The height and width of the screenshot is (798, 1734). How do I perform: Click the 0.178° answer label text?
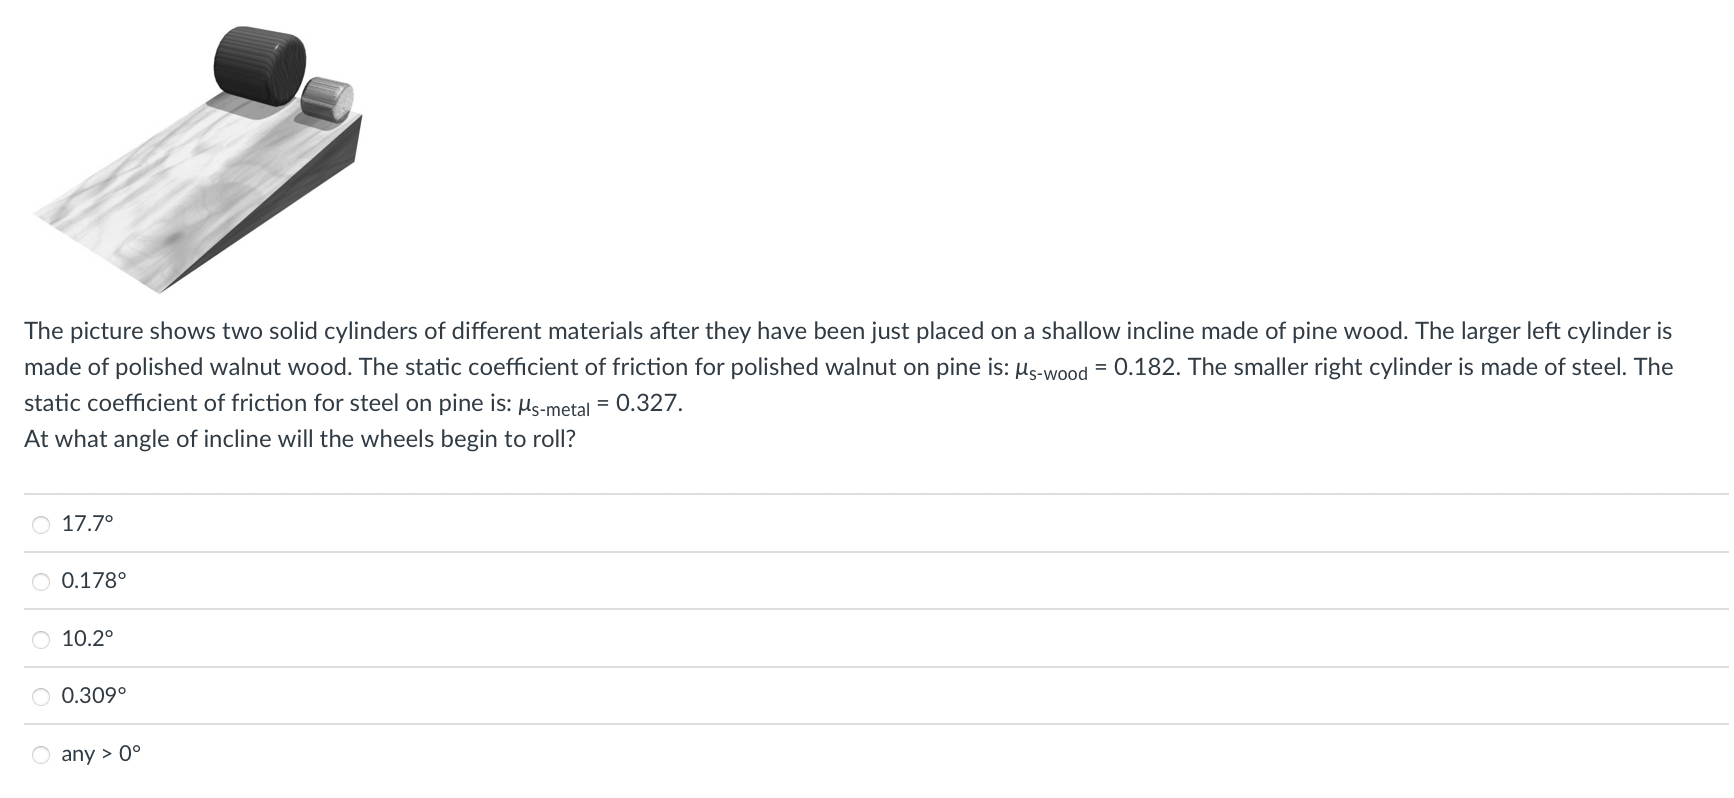pos(92,581)
